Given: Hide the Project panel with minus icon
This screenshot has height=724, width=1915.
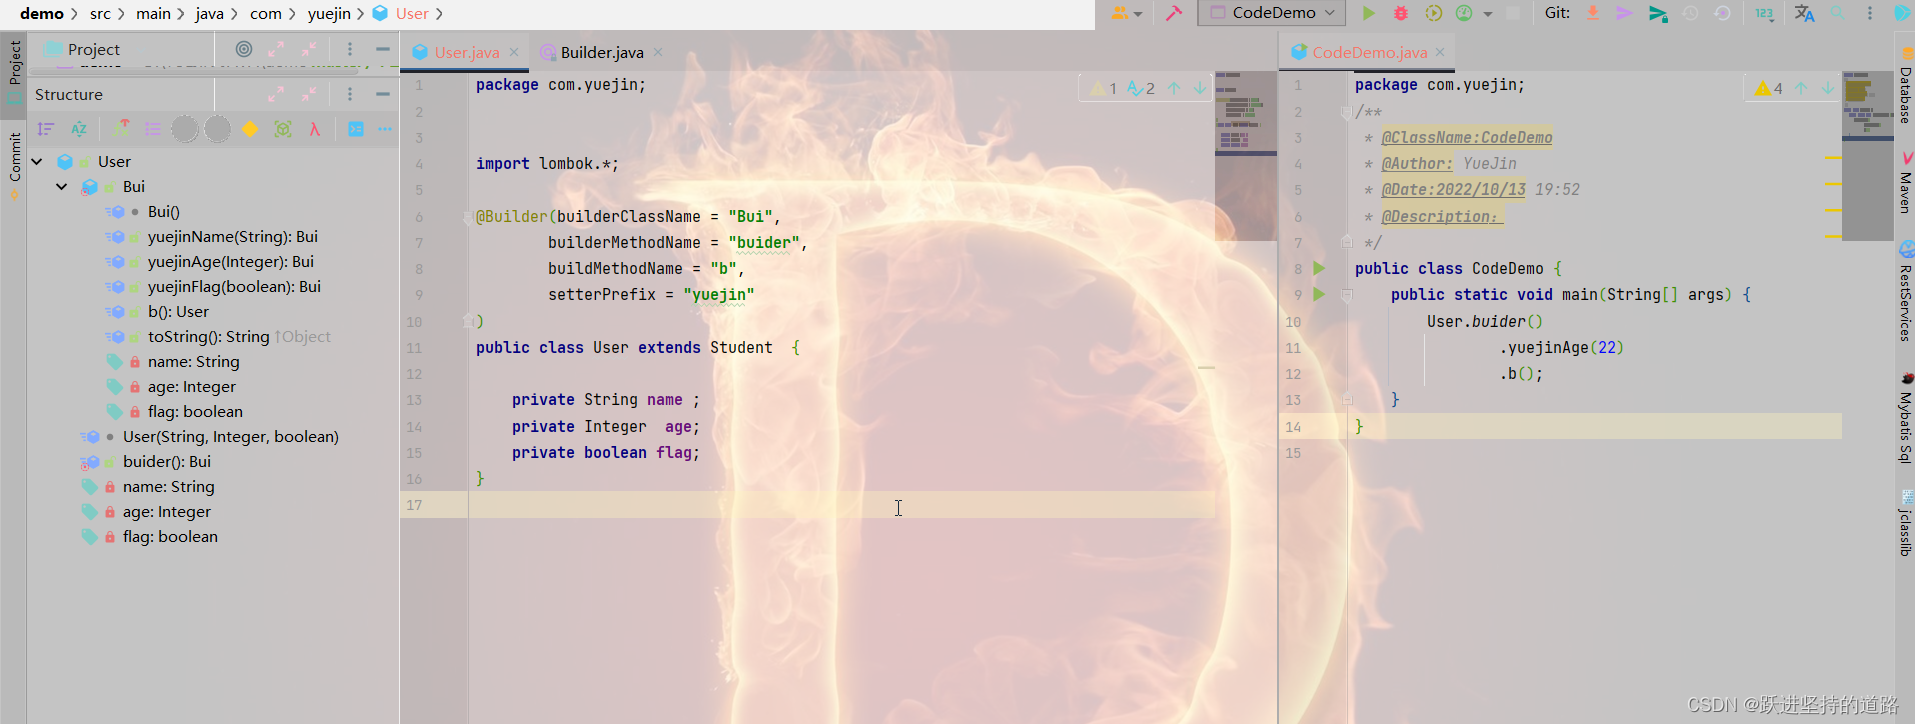Looking at the screenshot, I should (382, 49).
